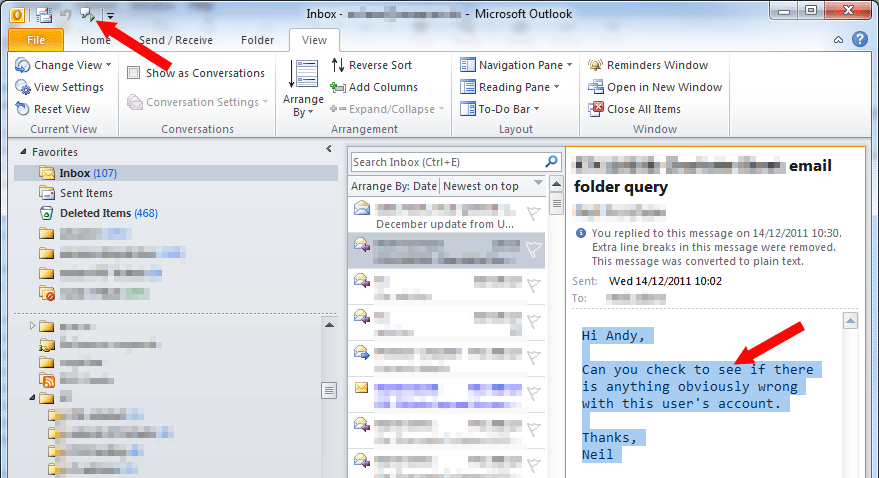879x478 pixels.
Task: Click the Junk E-mail folder icon in Favorites
Action: click(x=47, y=293)
